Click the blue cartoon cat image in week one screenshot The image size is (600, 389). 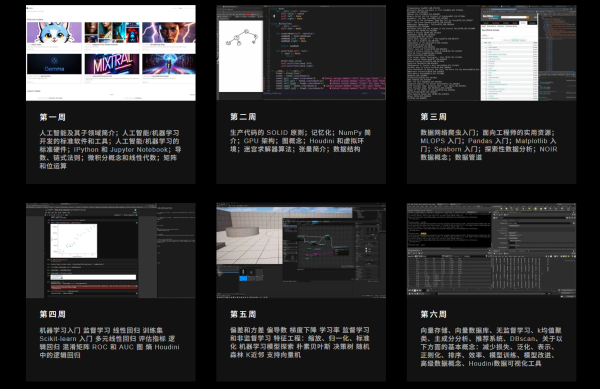(54, 32)
